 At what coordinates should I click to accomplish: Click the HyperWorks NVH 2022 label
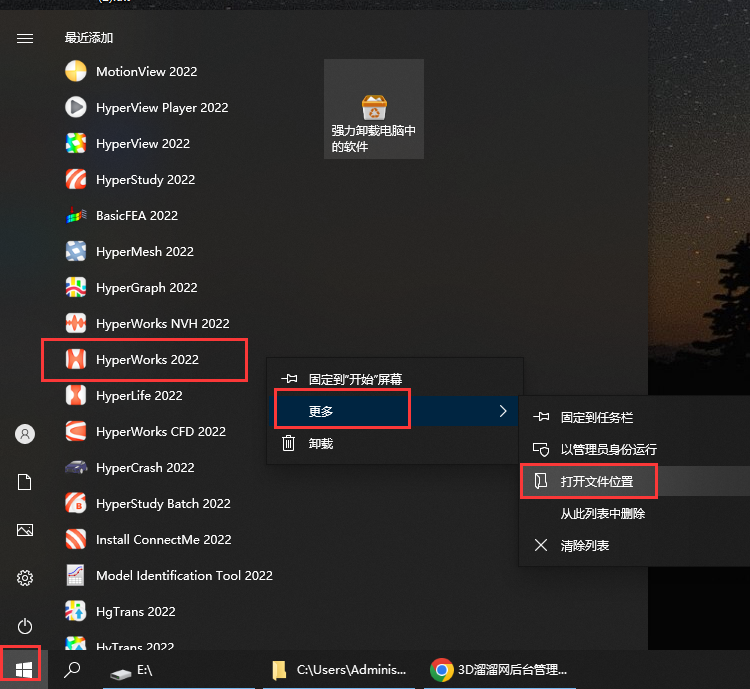pyautogui.click(x=163, y=324)
